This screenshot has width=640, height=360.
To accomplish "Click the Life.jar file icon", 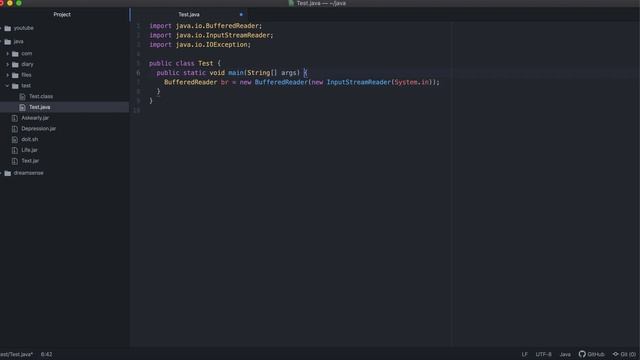I will [x=15, y=150].
